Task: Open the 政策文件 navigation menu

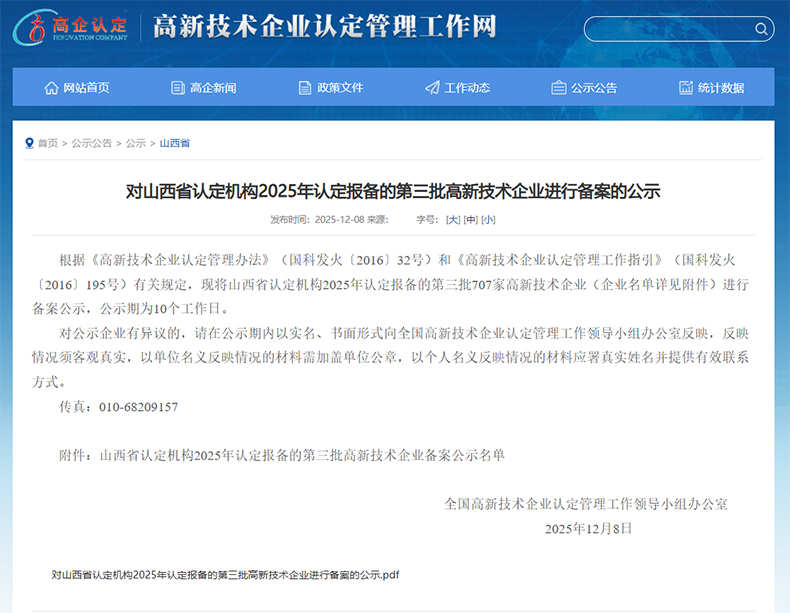Action: 340,88
